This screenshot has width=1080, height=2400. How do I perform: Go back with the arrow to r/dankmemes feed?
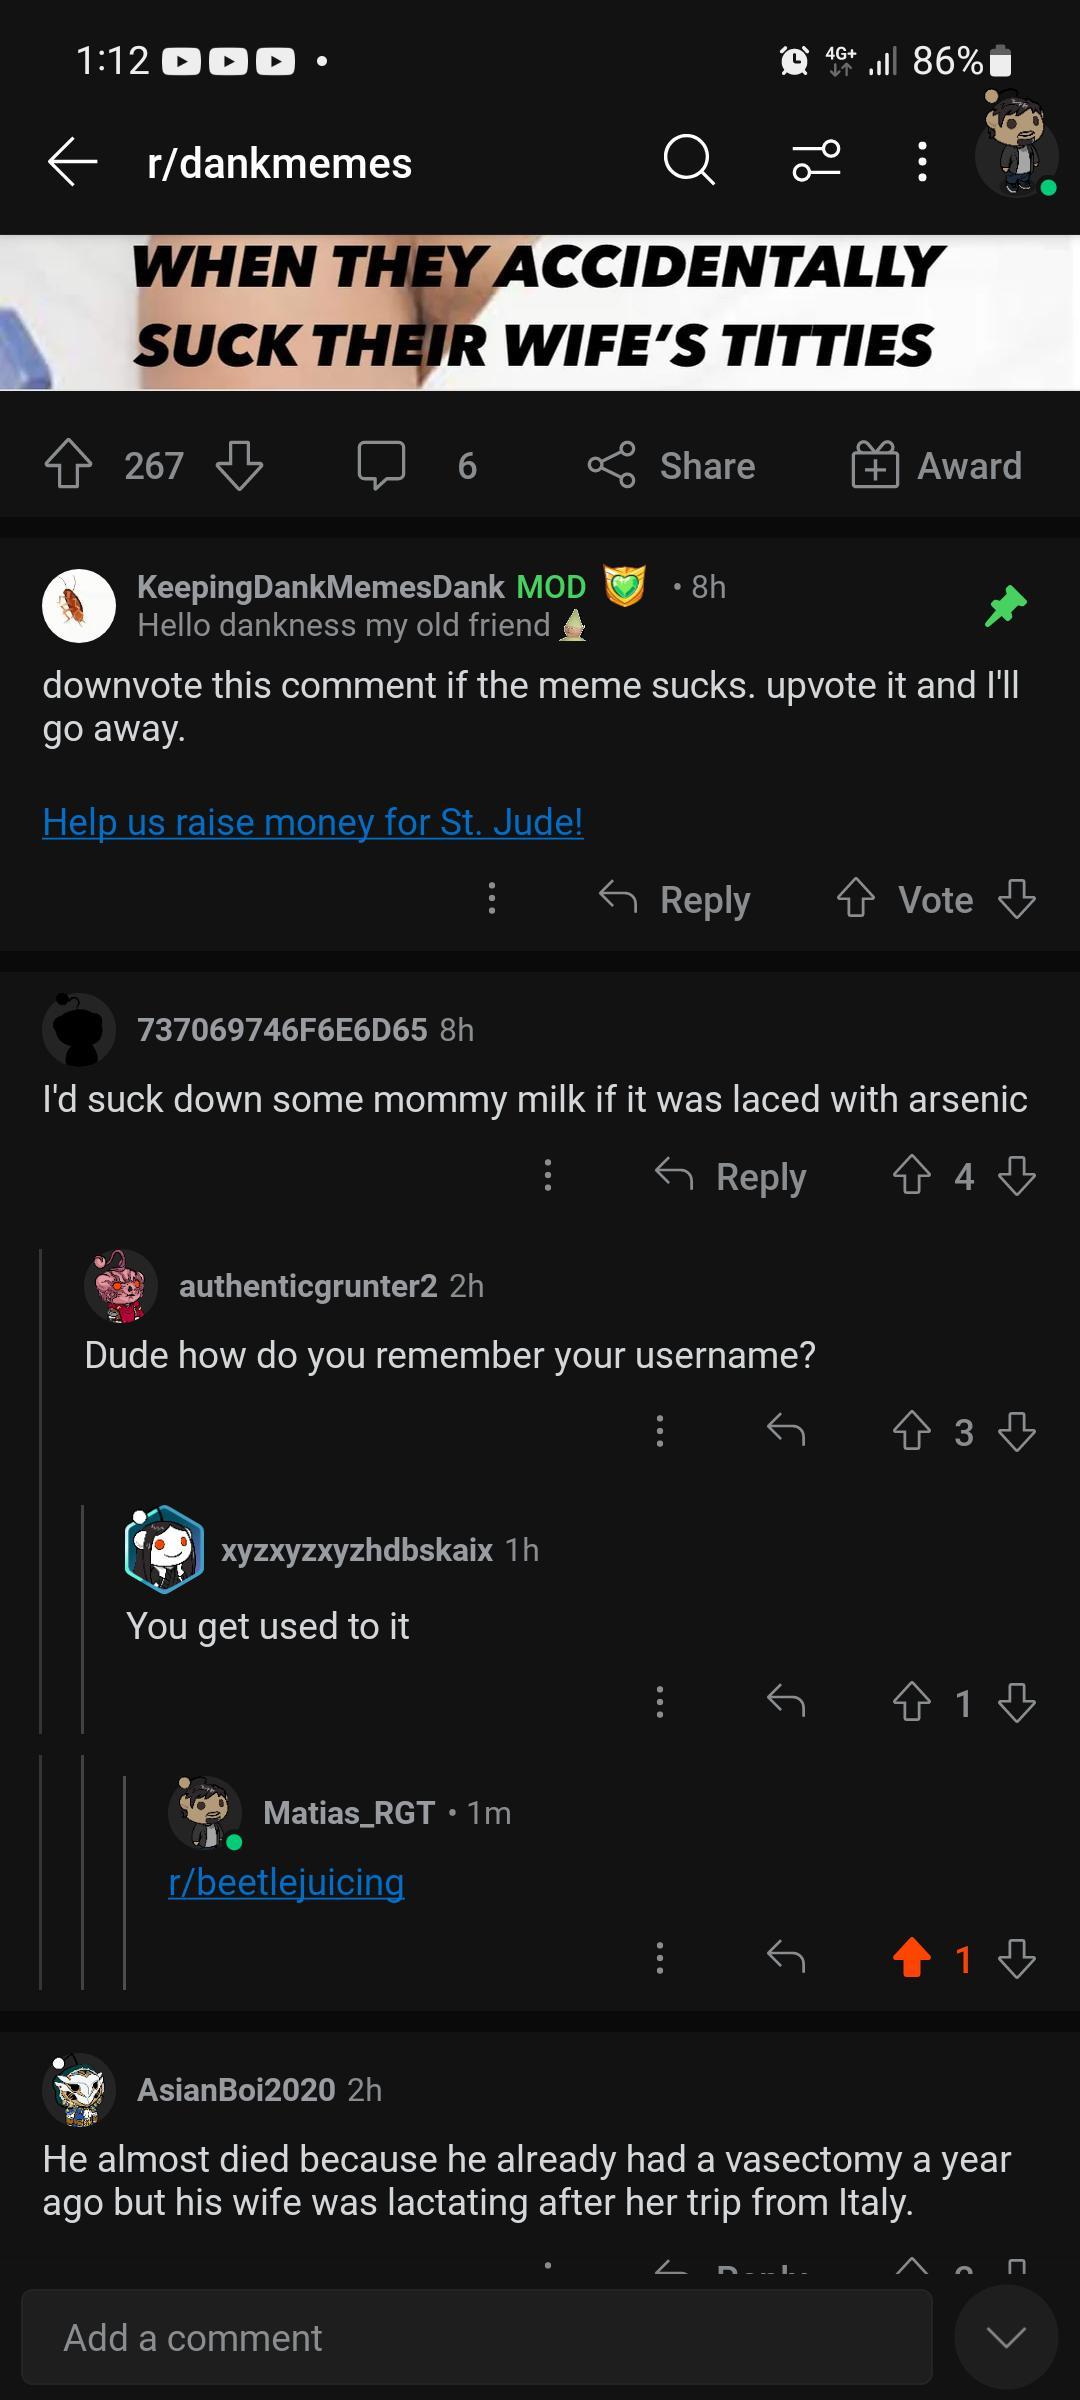(x=70, y=162)
